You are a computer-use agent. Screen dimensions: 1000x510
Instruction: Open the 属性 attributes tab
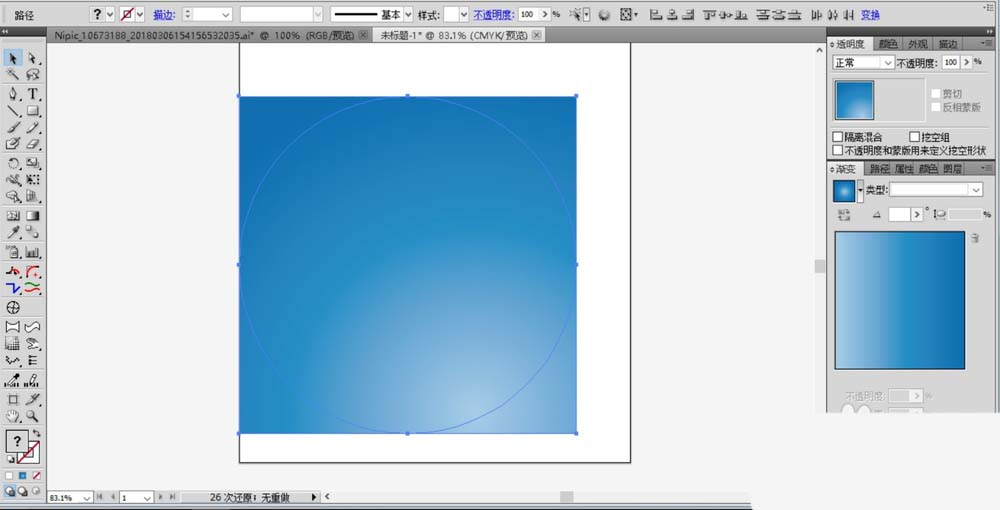(904, 169)
